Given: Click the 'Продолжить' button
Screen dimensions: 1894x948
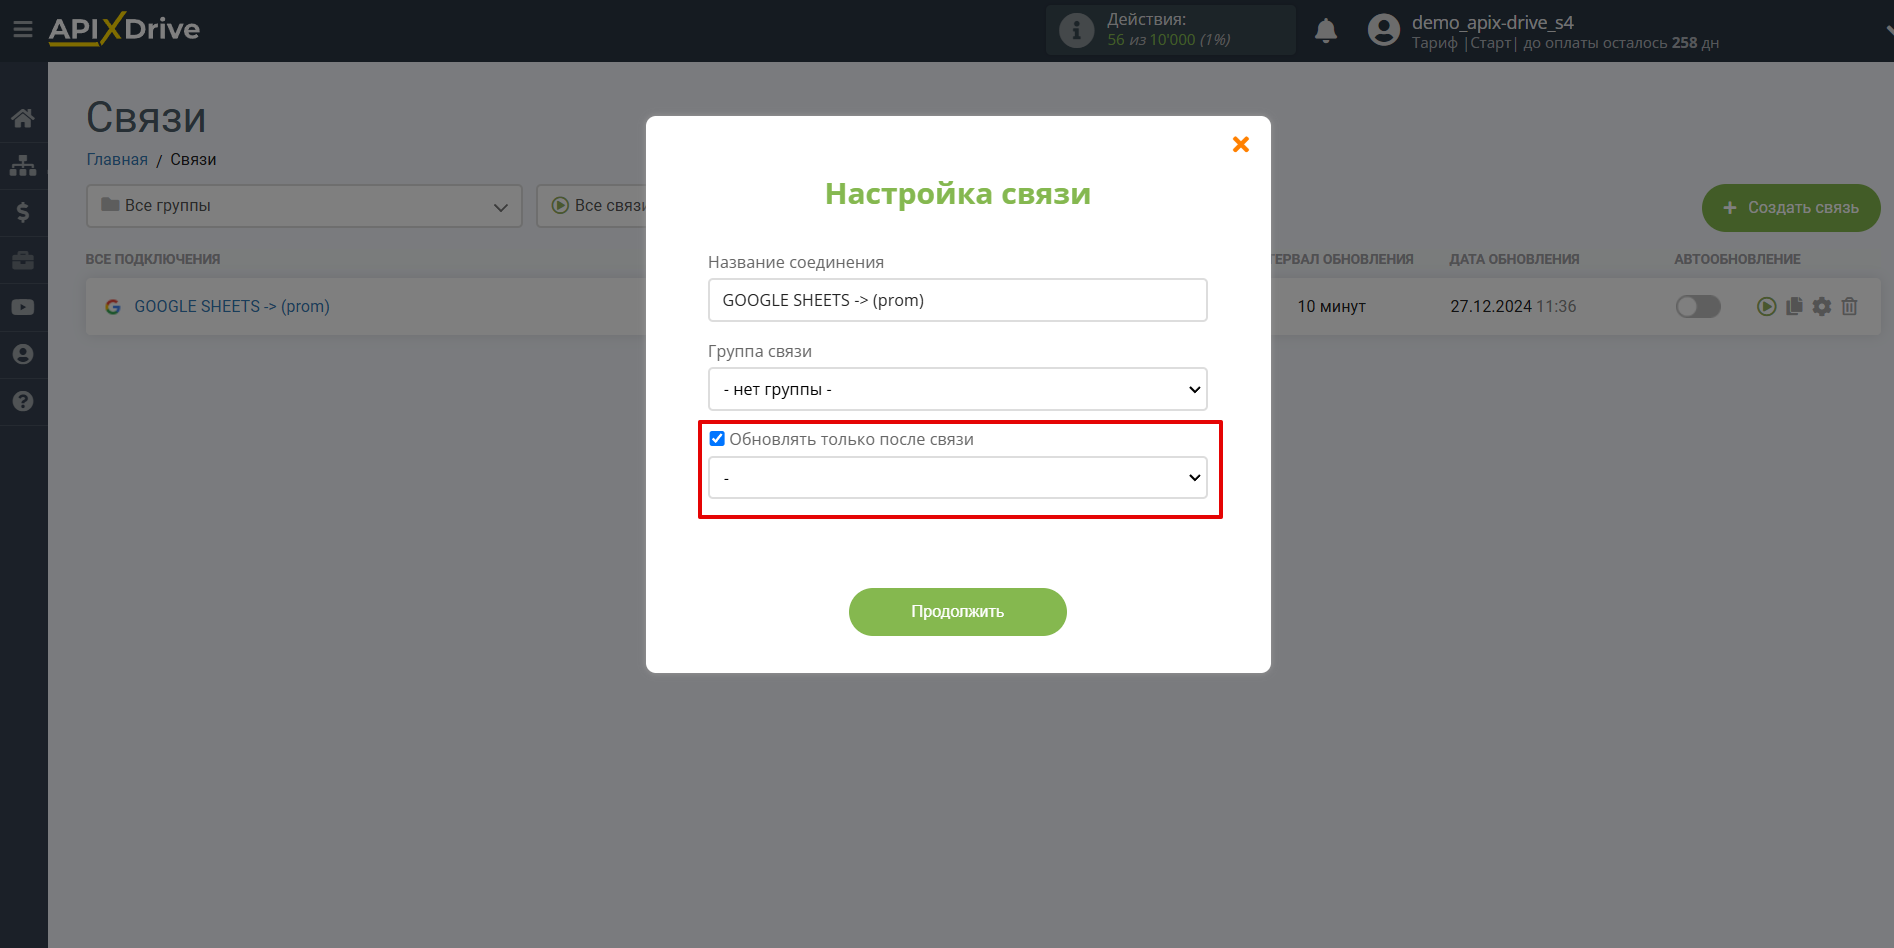Looking at the screenshot, I should tap(957, 612).
